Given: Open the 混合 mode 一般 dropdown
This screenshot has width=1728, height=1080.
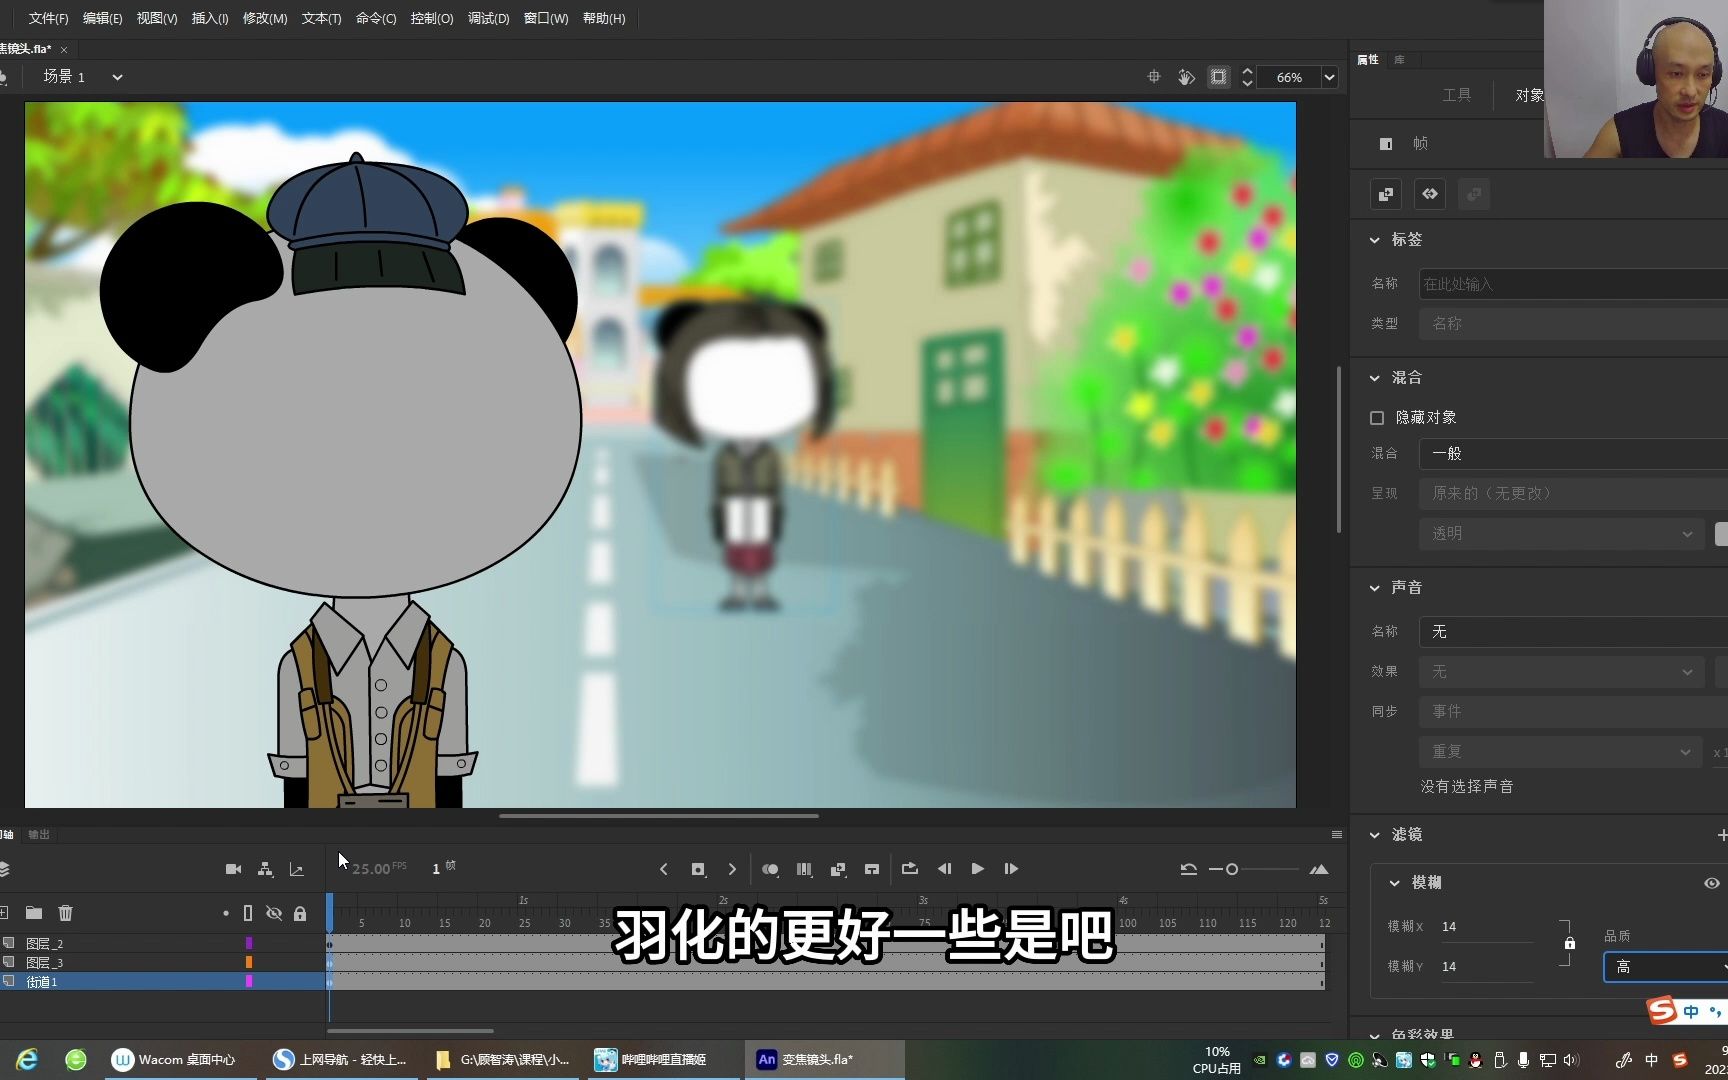Looking at the screenshot, I should point(1573,453).
